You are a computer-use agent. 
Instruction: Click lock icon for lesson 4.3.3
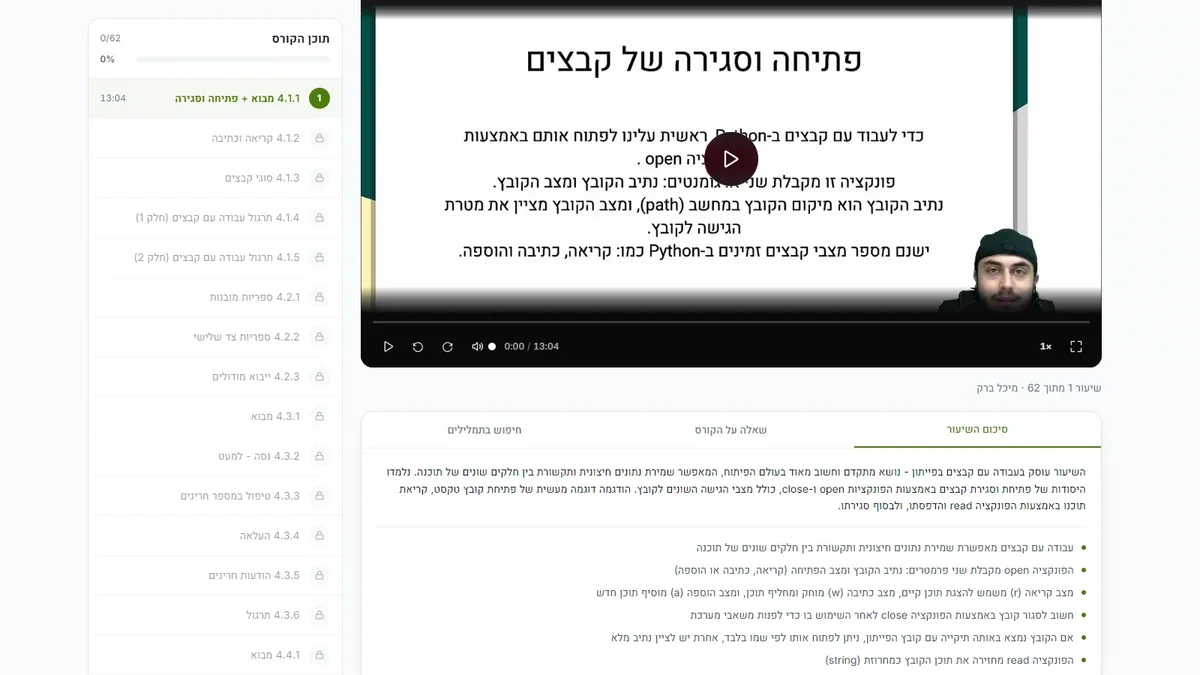click(319, 495)
